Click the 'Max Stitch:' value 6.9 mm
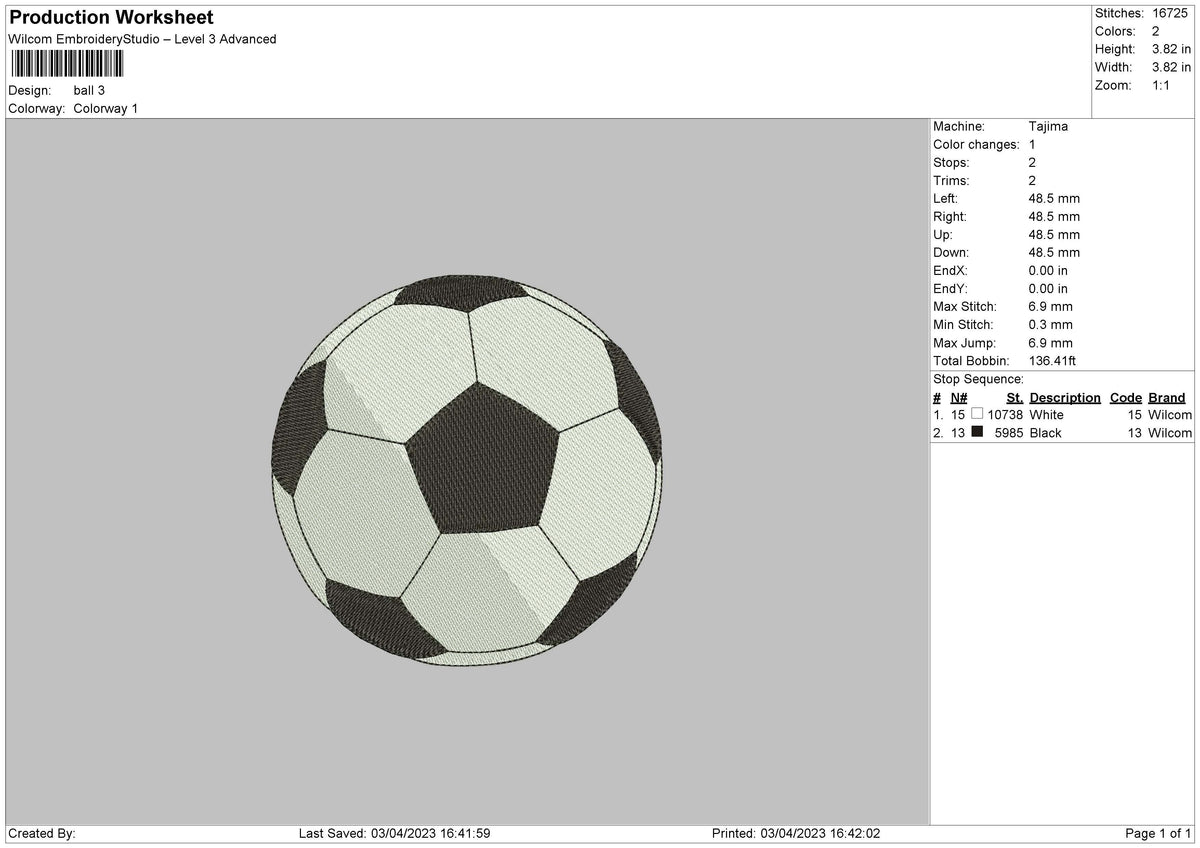The image size is (1200, 848). tap(1050, 306)
